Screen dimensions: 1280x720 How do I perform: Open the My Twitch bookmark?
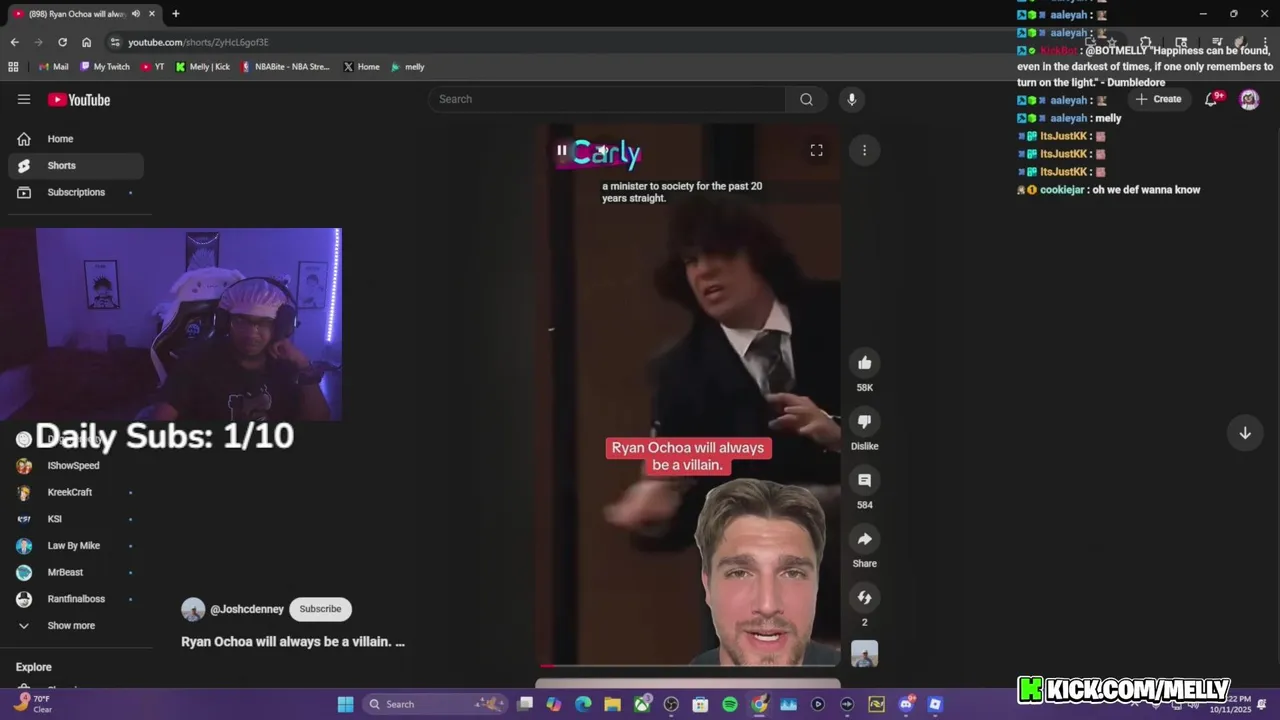tap(105, 67)
